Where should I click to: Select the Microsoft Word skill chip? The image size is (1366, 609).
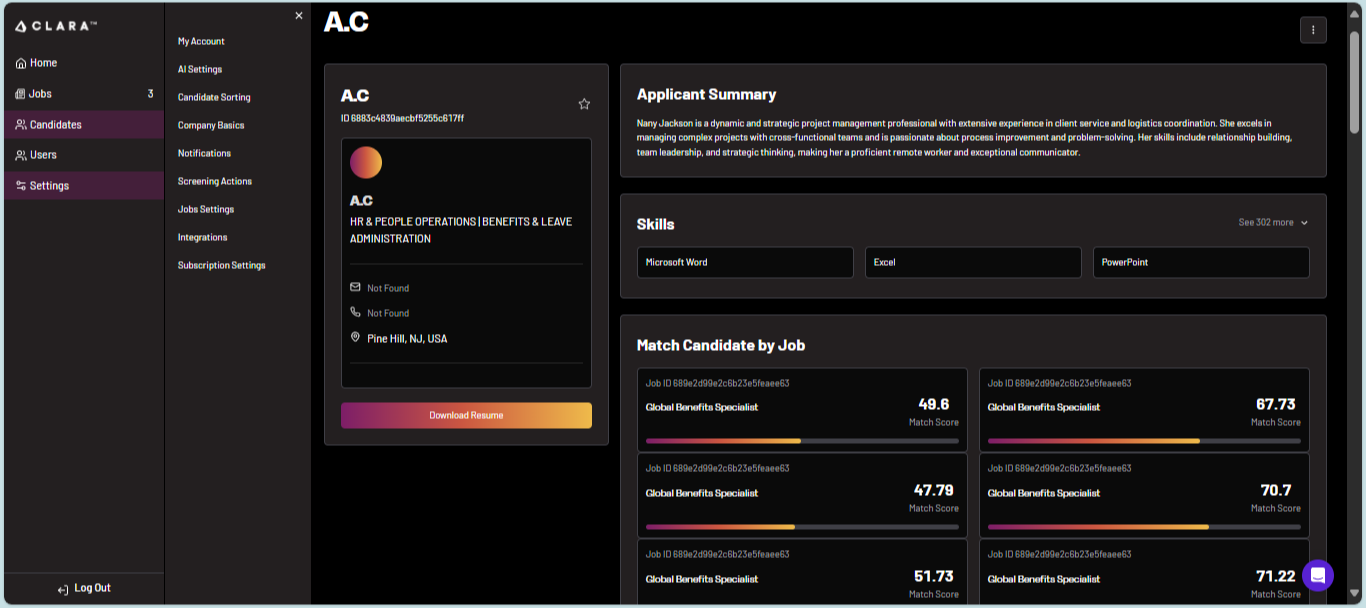745,263
